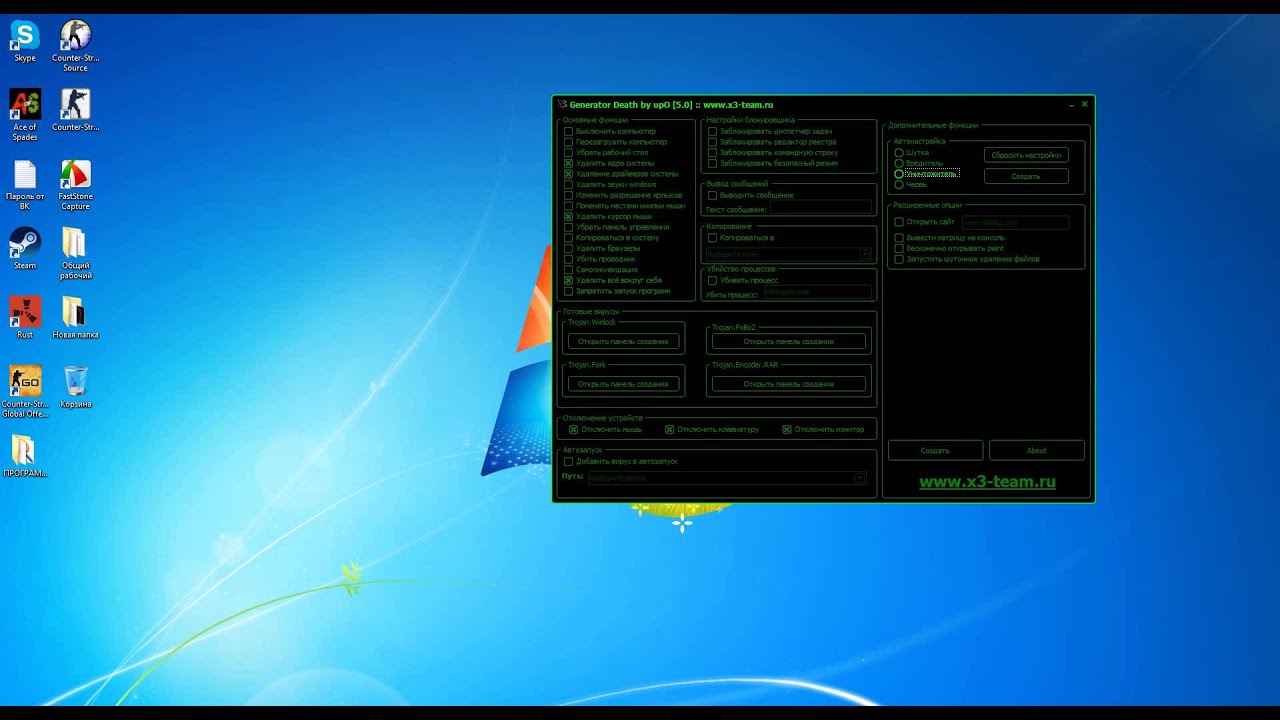Click the About button
Viewport: 1280px width, 720px height.
tap(1037, 450)
